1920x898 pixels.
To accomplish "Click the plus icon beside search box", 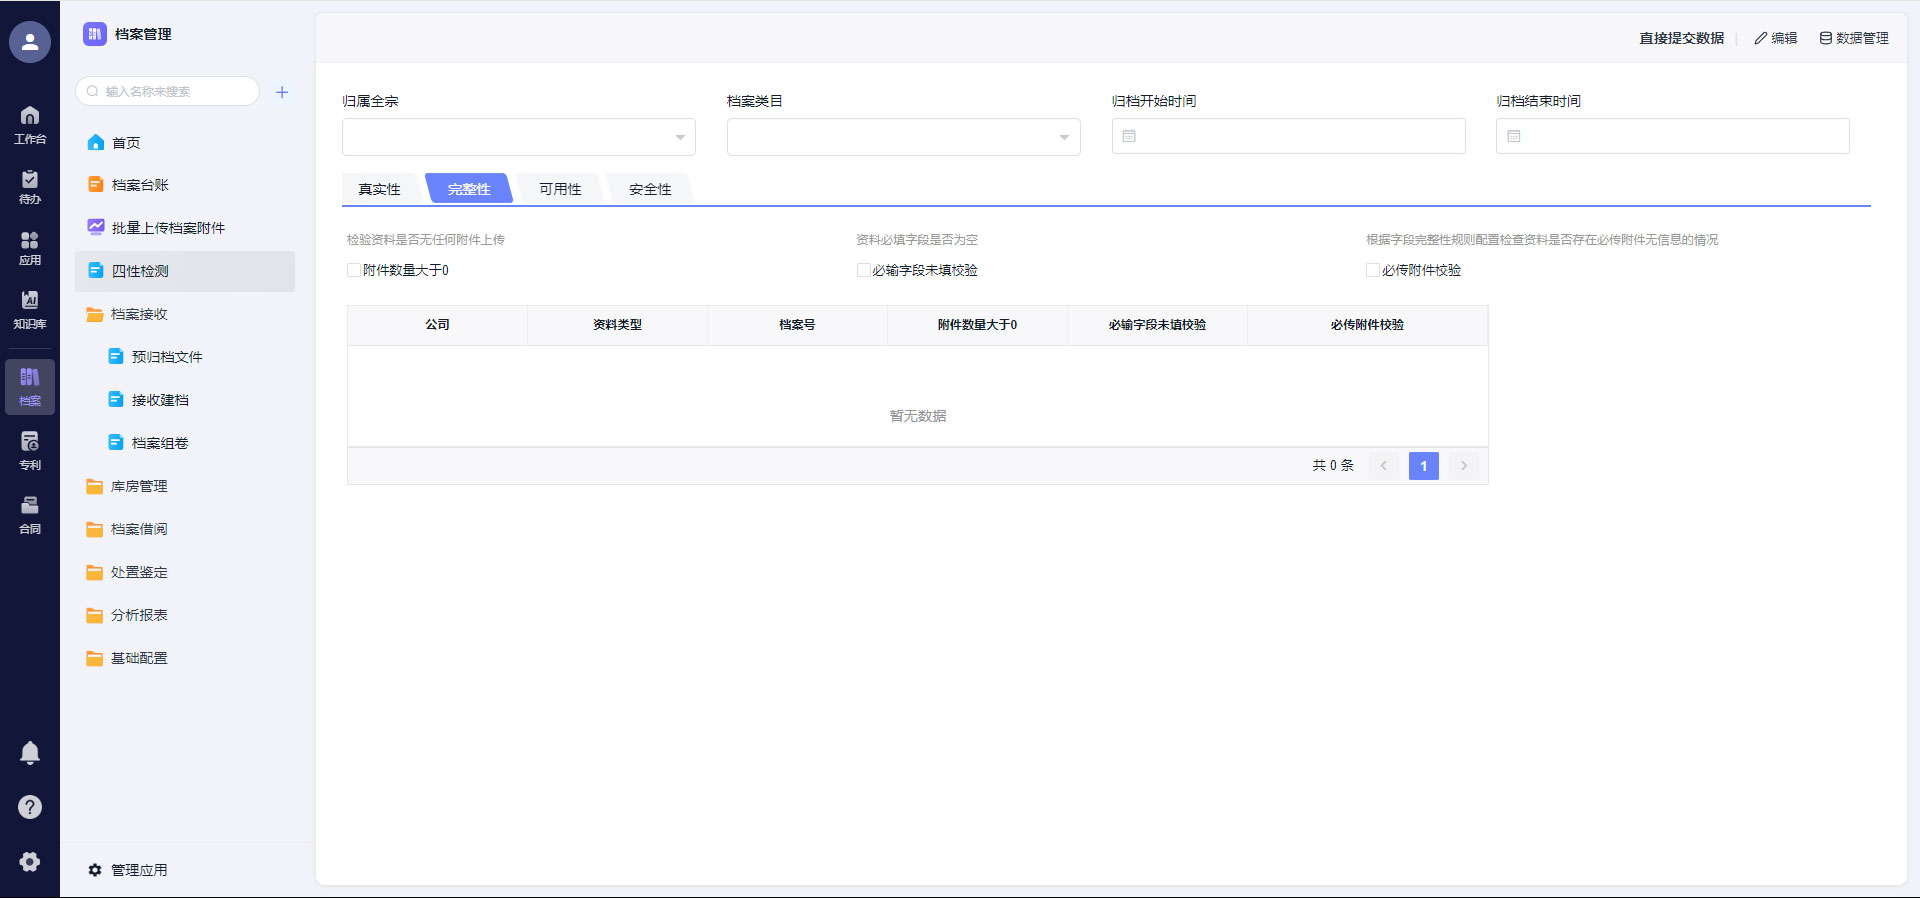I will tap(282, 92).
